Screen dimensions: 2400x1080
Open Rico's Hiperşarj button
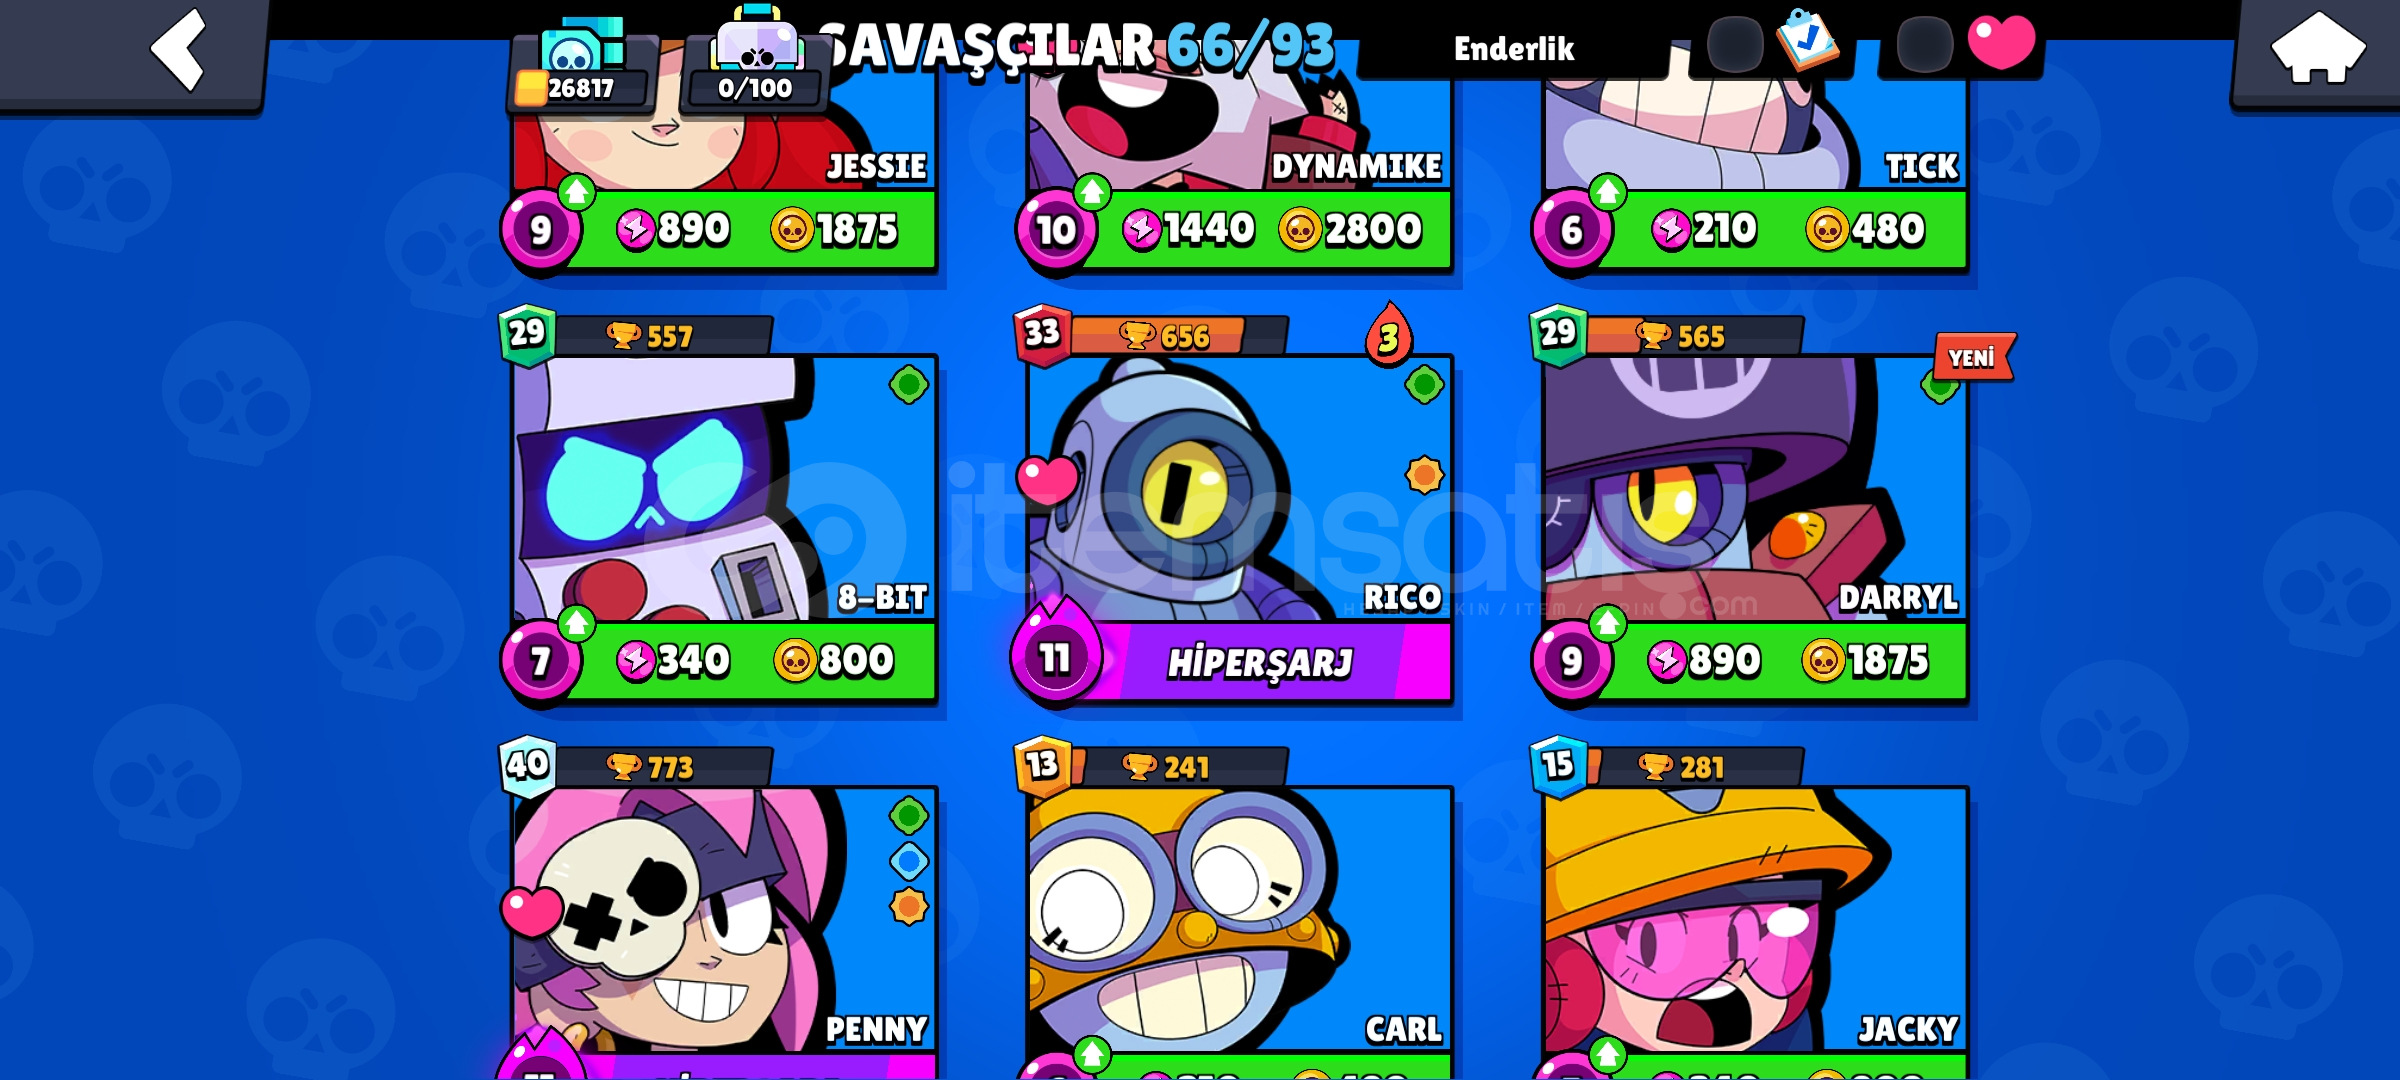point(1260,661)
